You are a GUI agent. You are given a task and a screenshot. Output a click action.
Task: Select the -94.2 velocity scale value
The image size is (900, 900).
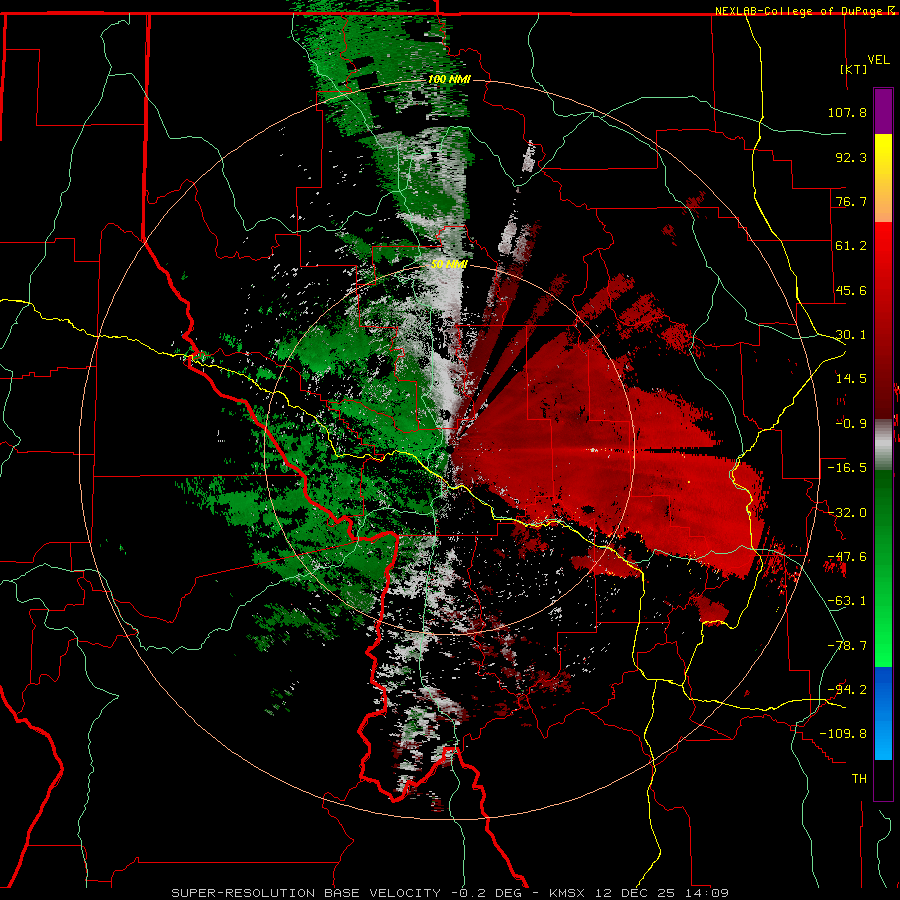pos(847,689)
